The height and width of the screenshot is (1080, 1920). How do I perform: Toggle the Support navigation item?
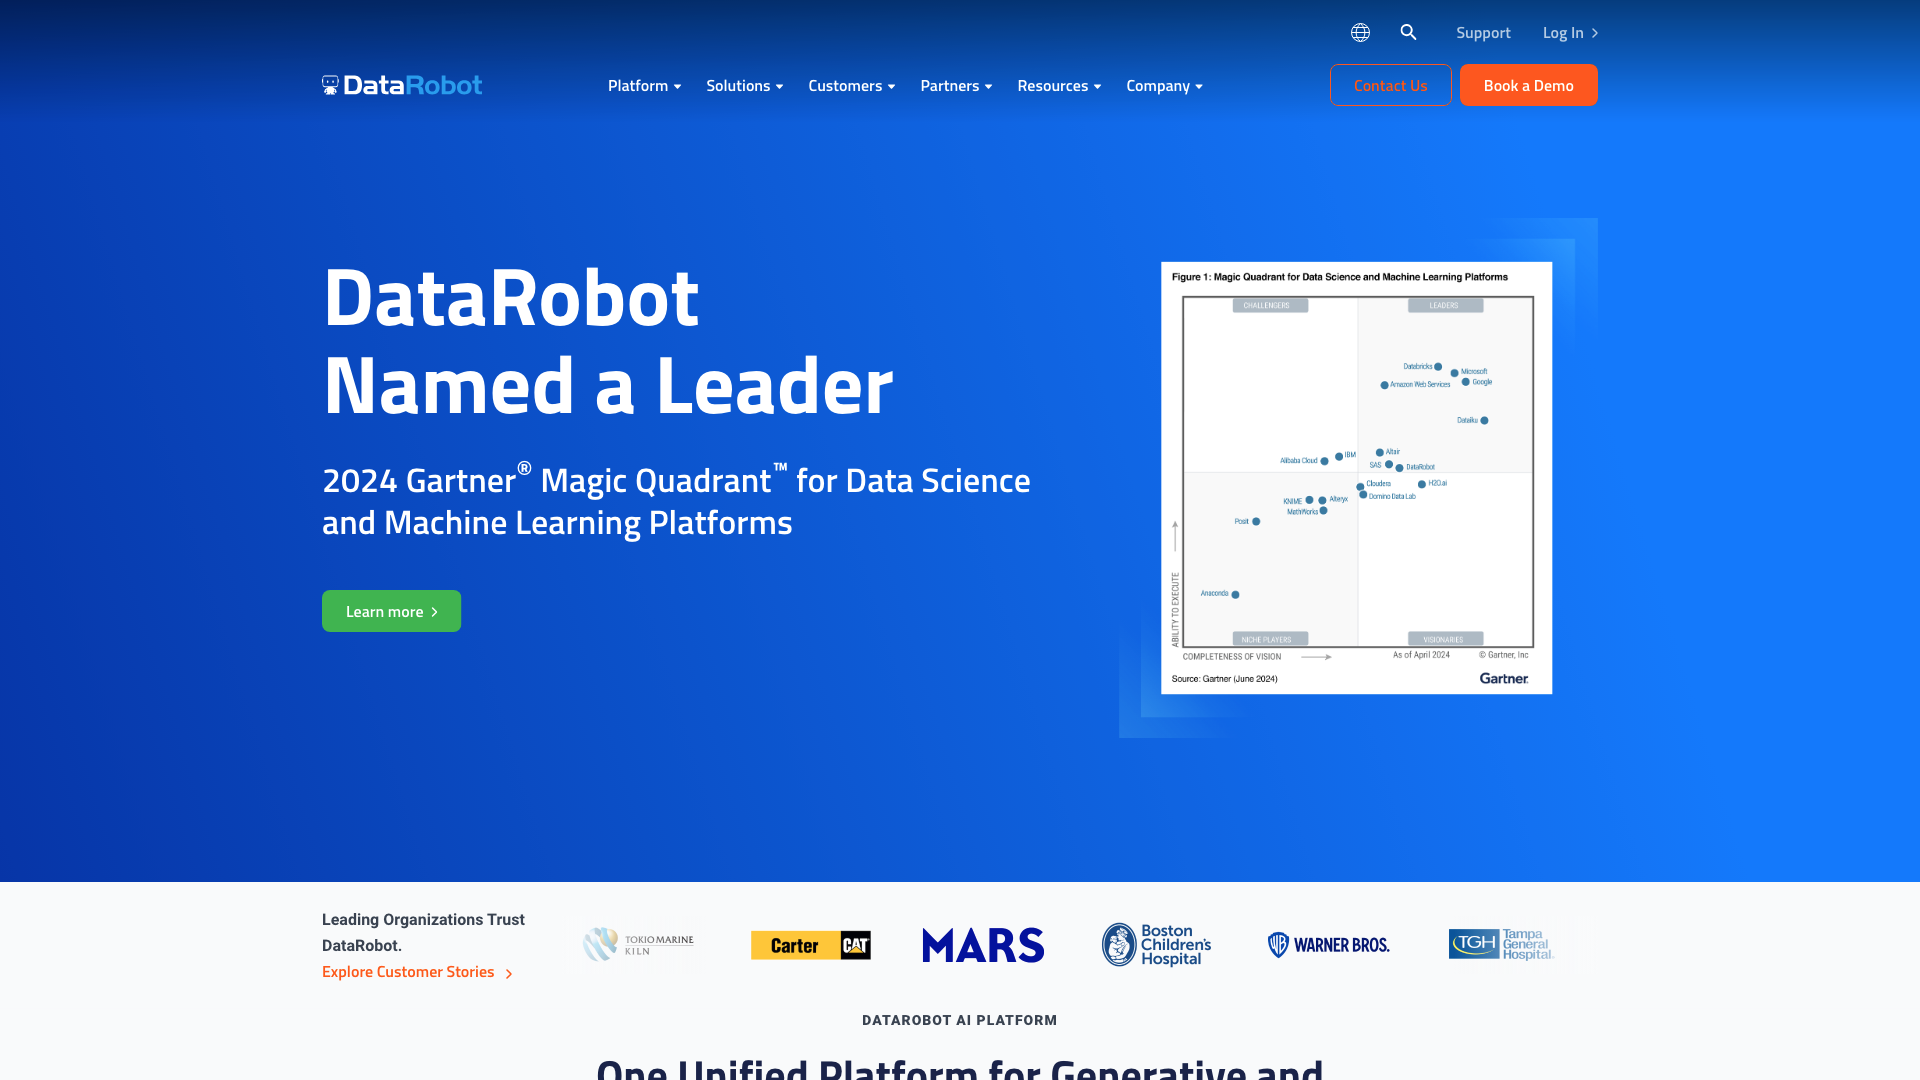pyautogui.click(x=1484, y=32)
